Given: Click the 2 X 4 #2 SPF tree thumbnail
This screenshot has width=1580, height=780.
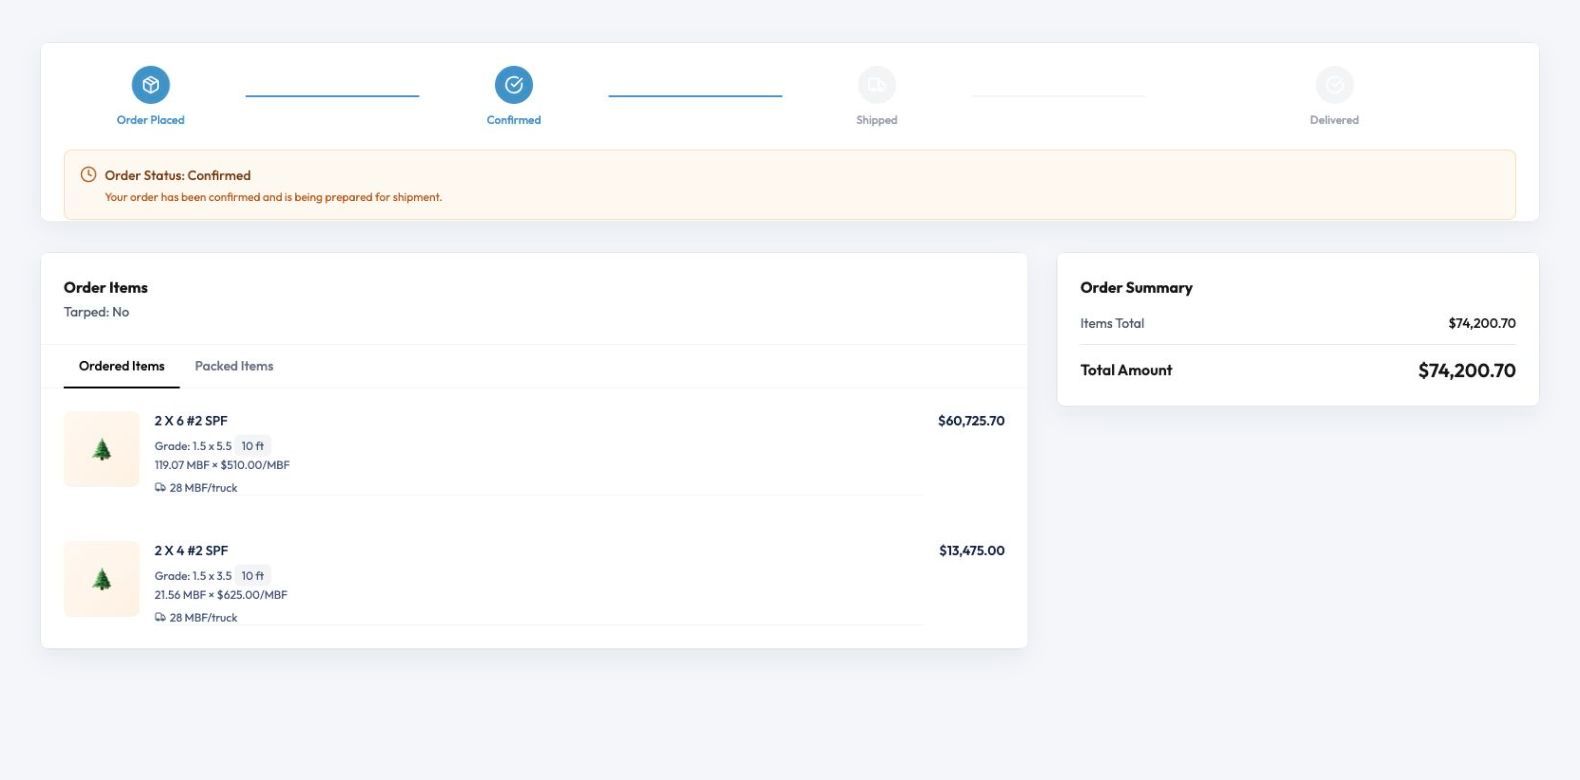Looking at the screenshot, I should 102,579.
